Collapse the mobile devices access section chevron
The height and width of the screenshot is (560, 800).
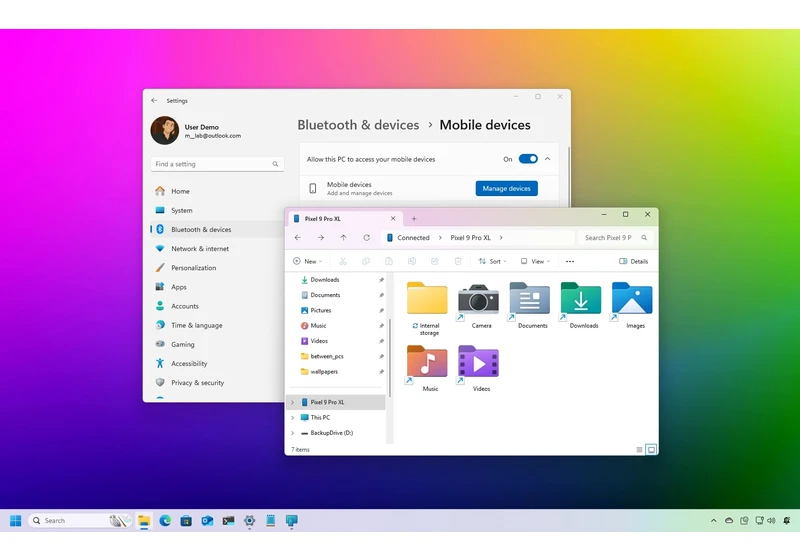click(x=547, y=159)
